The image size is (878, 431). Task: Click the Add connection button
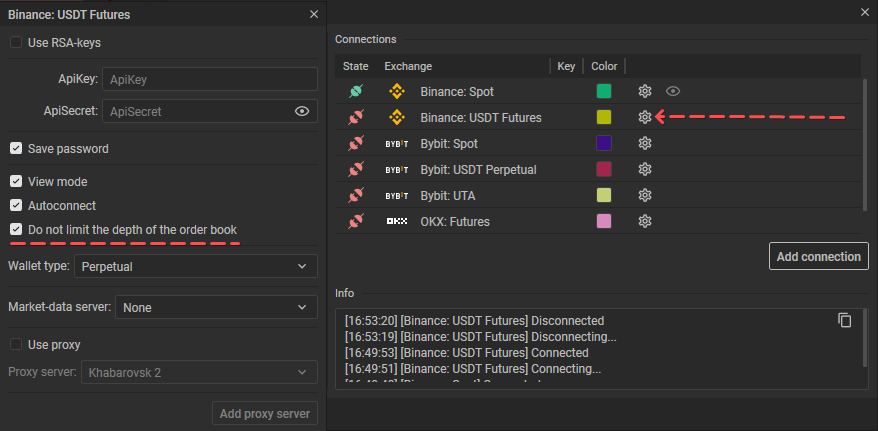click(818, 256)
